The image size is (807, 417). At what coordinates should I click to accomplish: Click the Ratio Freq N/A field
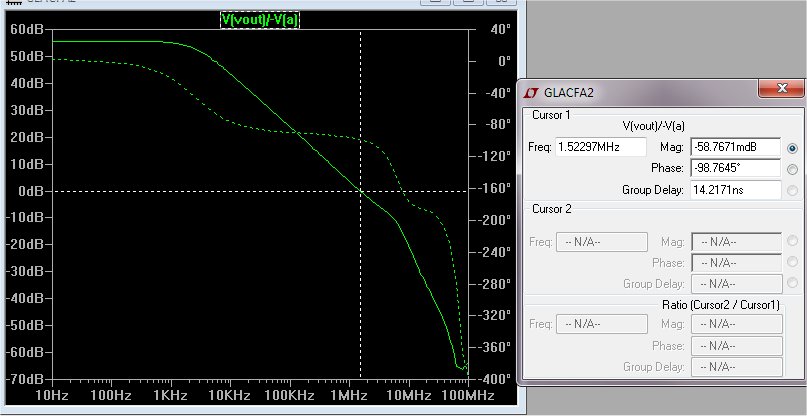[x=602, y=324]
